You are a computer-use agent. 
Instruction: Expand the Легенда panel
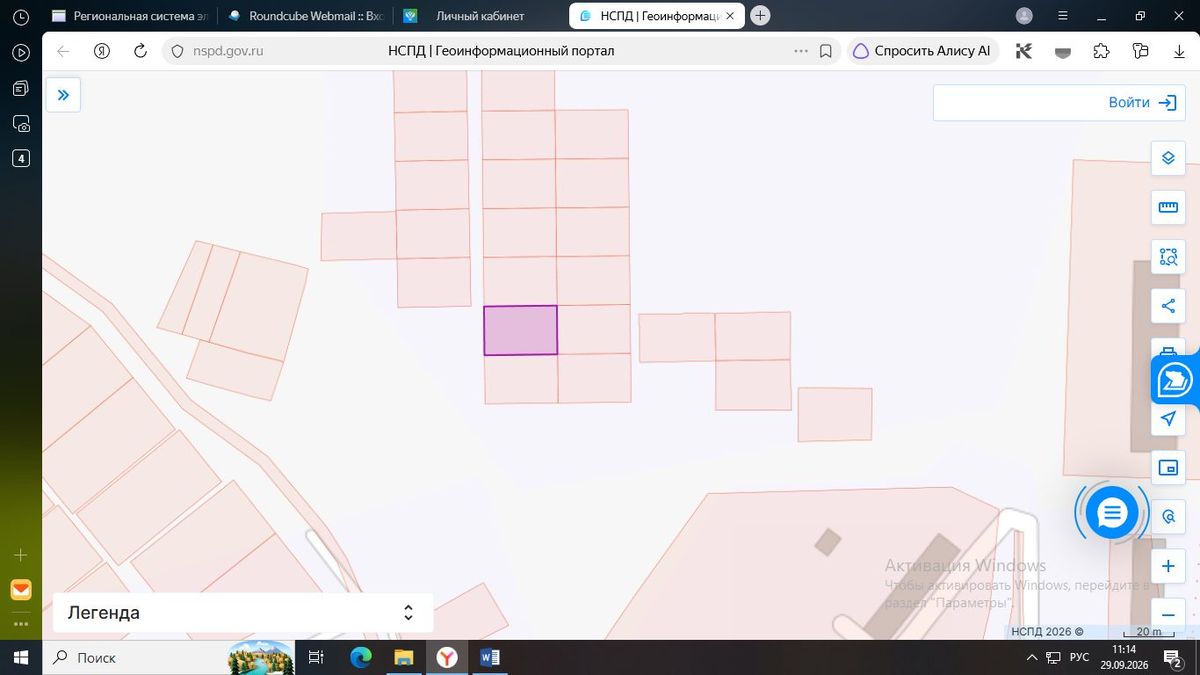(x=243, y=613)
